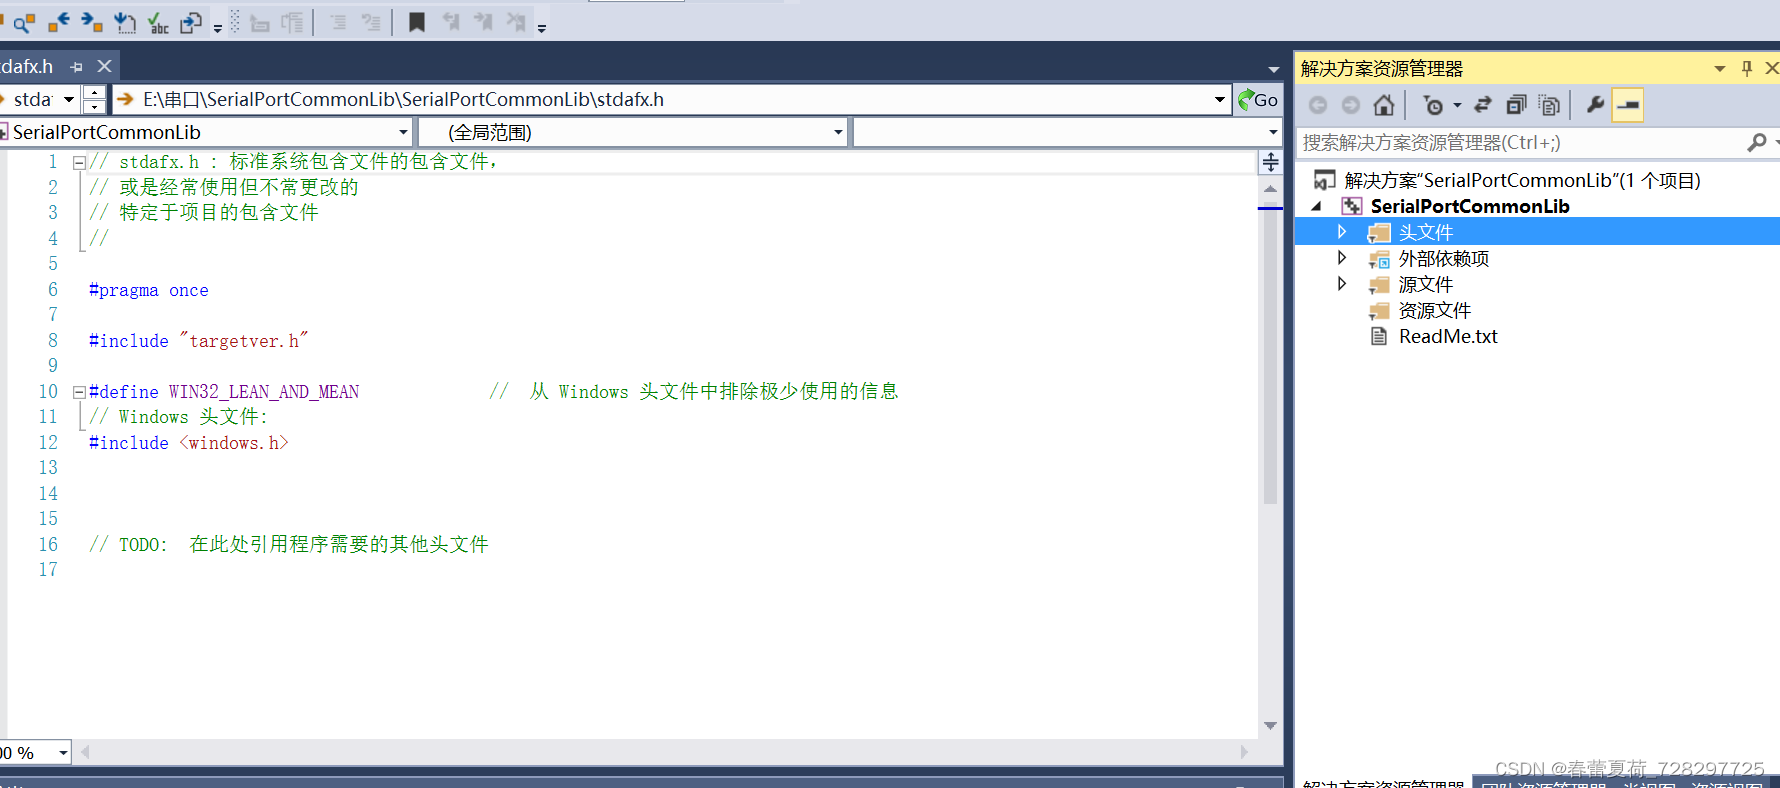Click the uncomment selection toolbar icon

pyautogui.click(x=371, y=22)
